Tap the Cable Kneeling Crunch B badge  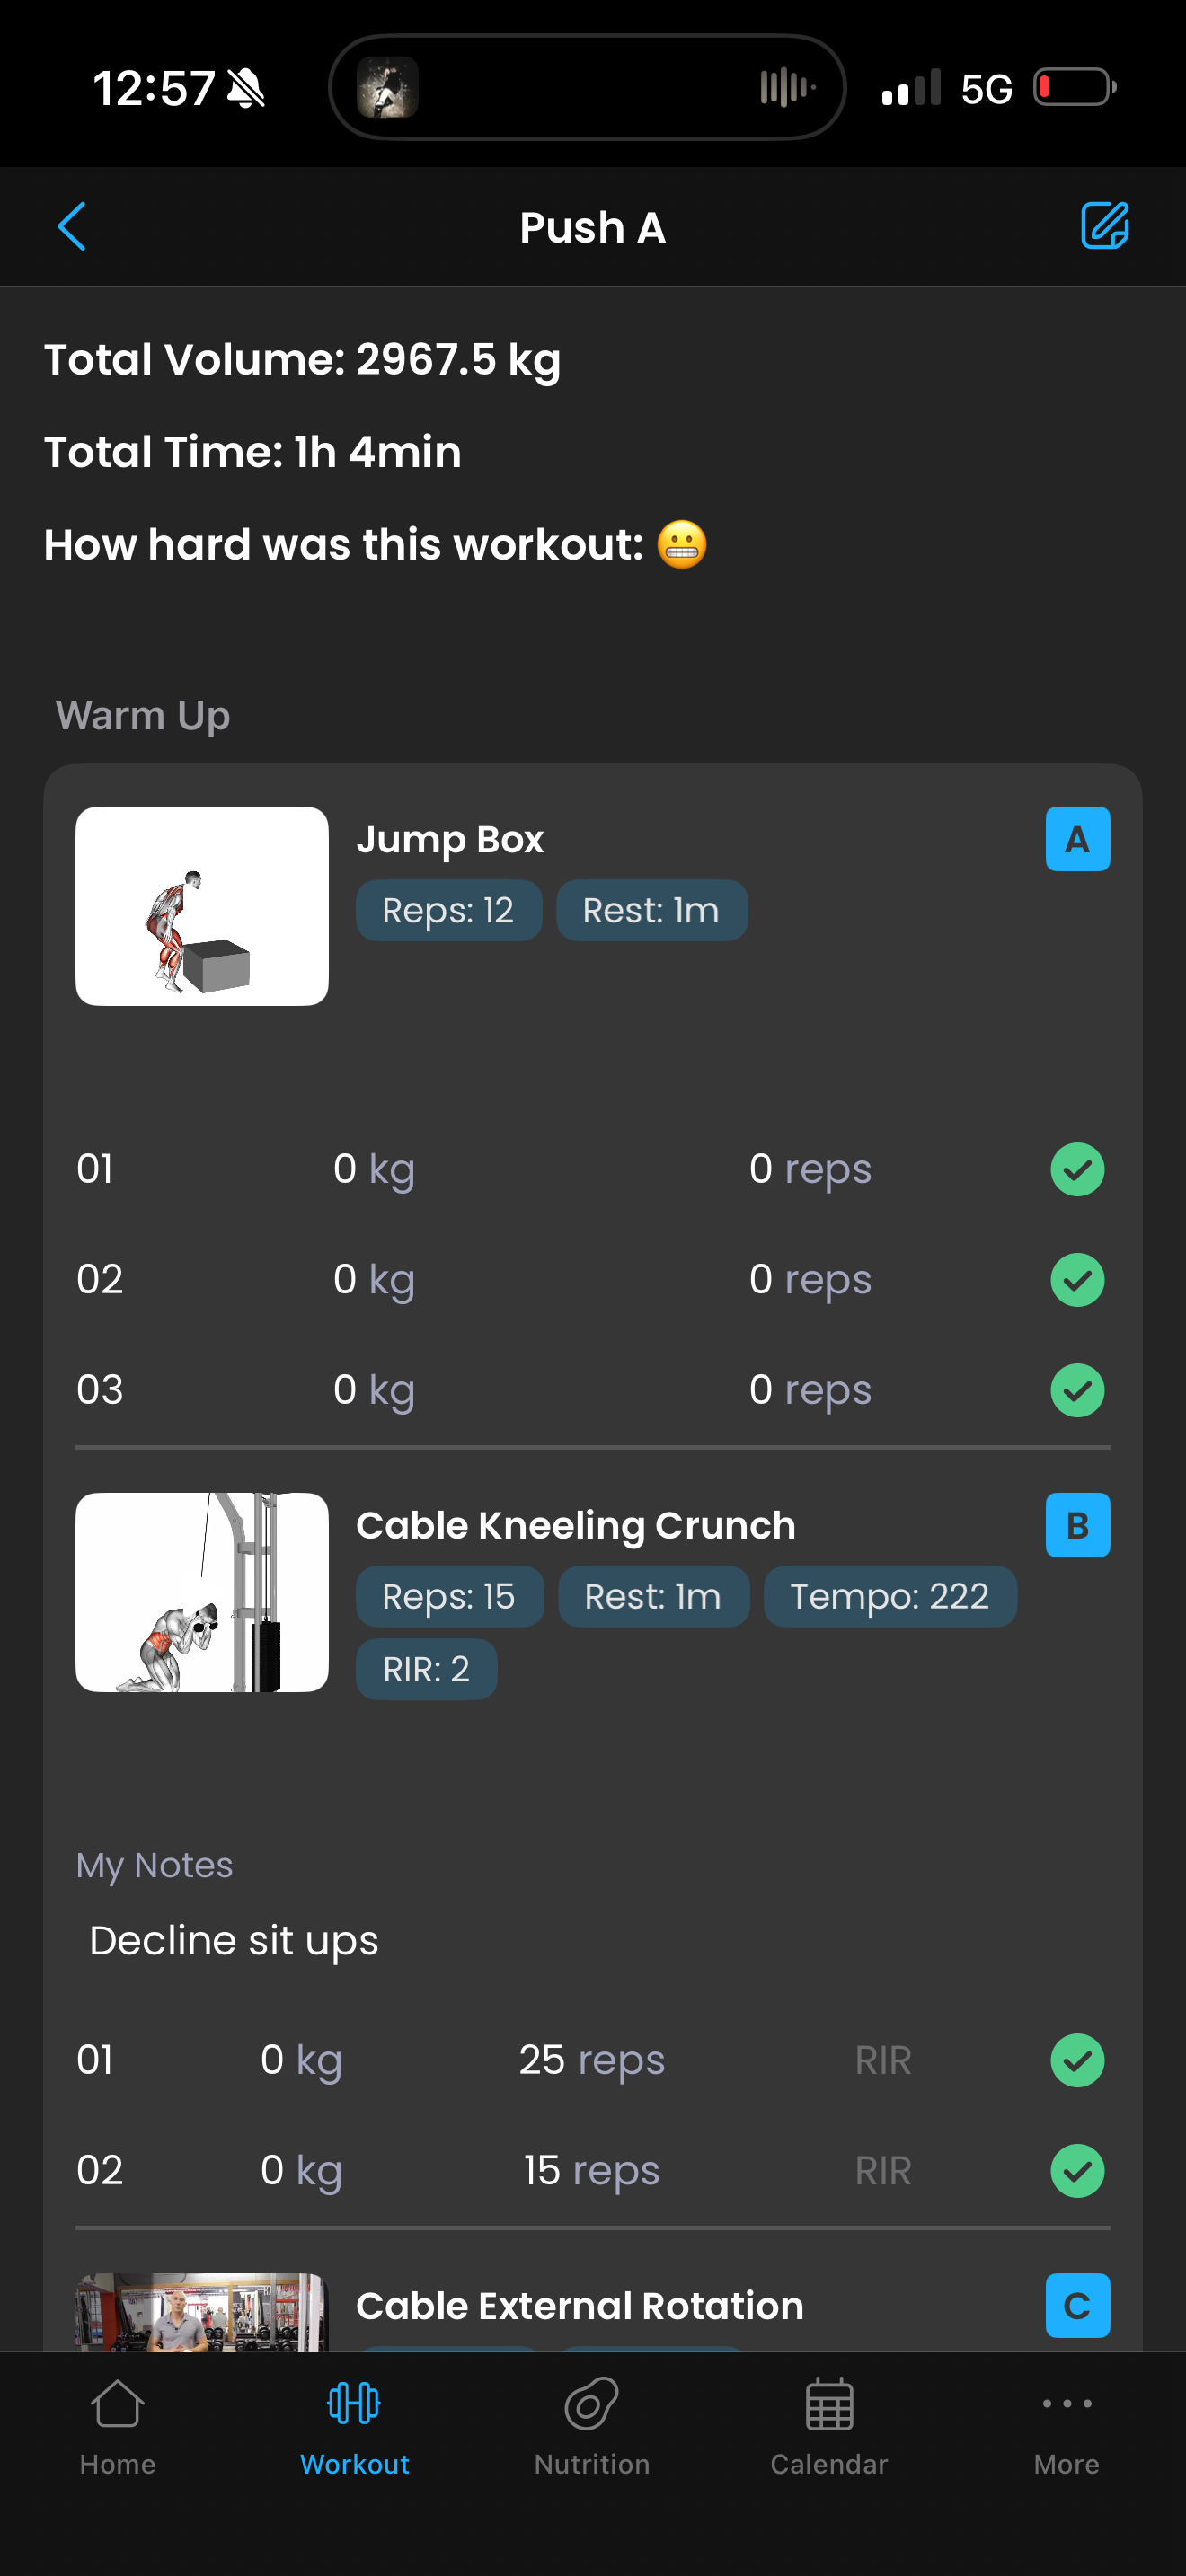1077,1525
